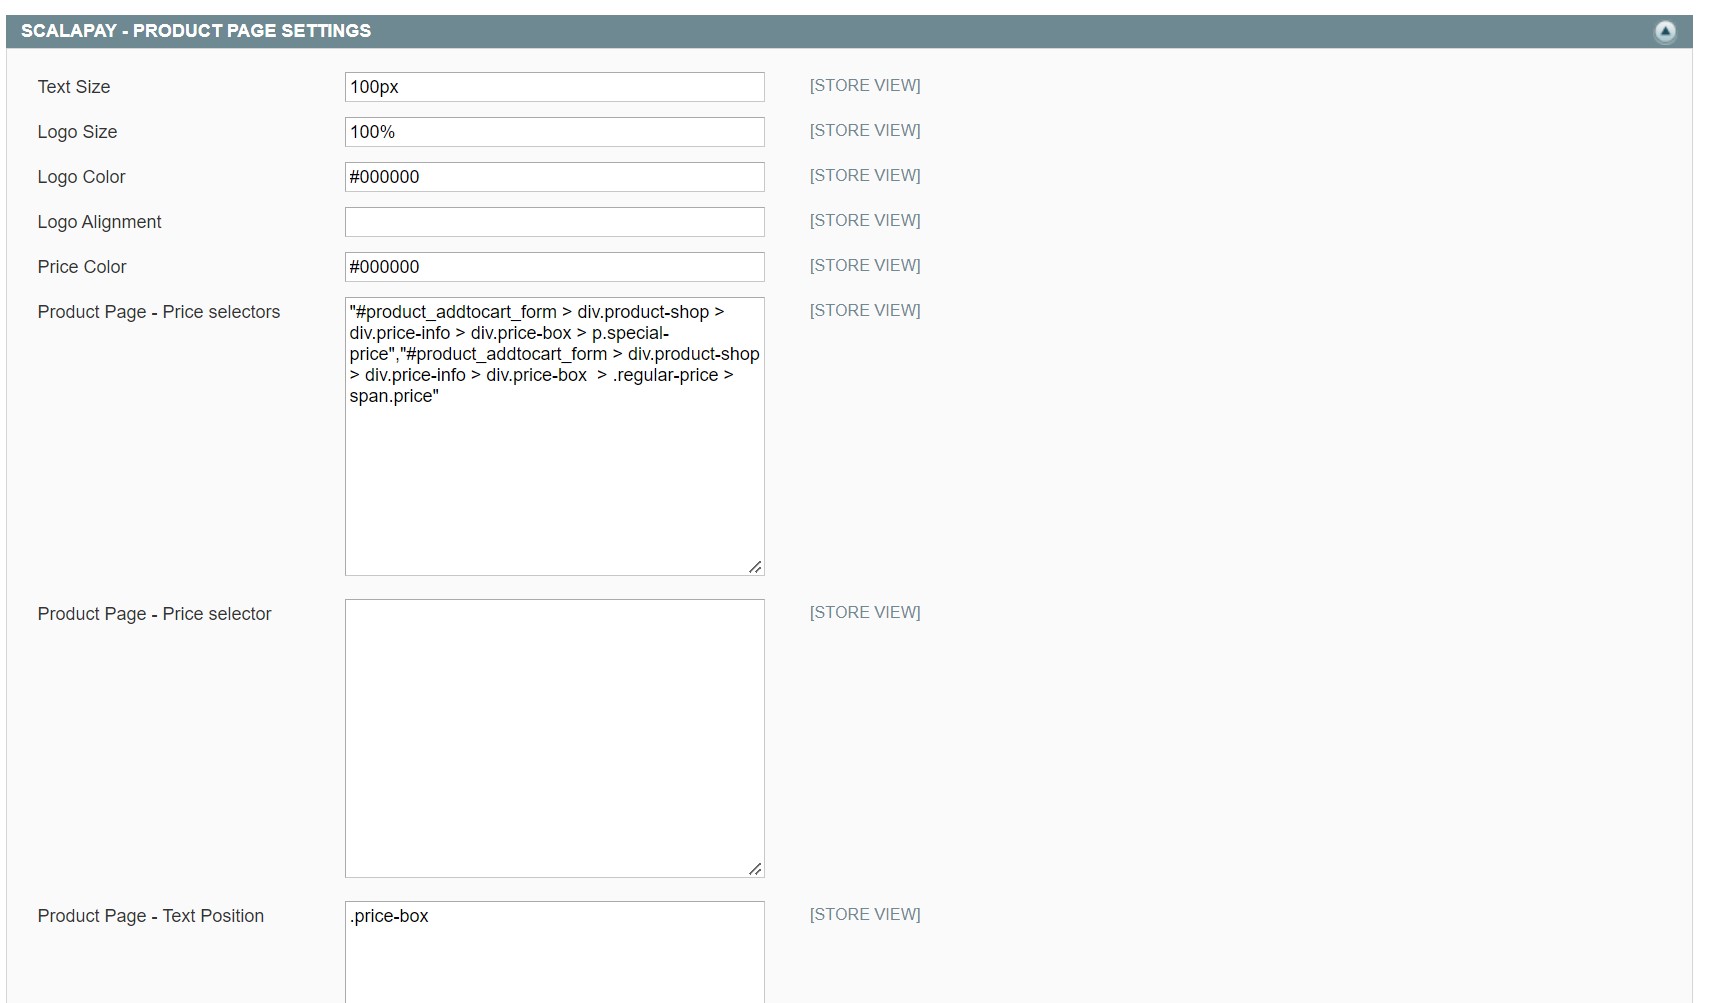The width and height of the screenshot is (1726, 1003).
Task: Click [STORE VIEW] beside Text Position
Action: point(865,915)
